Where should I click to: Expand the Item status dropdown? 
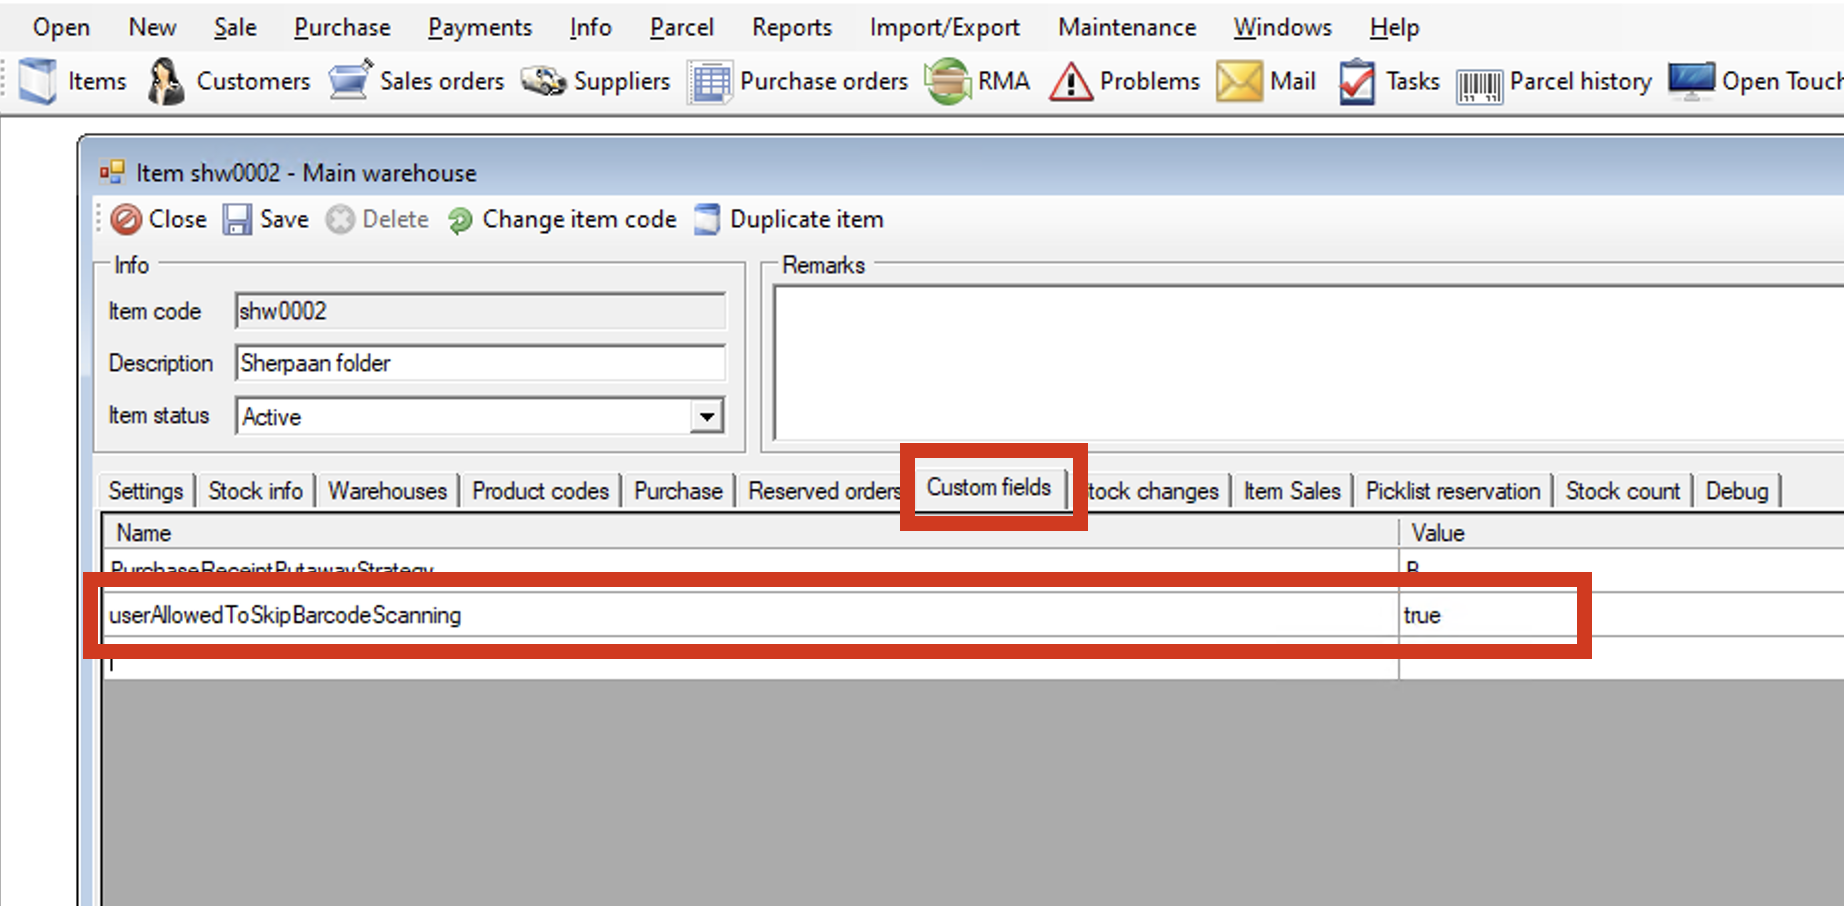706,416
